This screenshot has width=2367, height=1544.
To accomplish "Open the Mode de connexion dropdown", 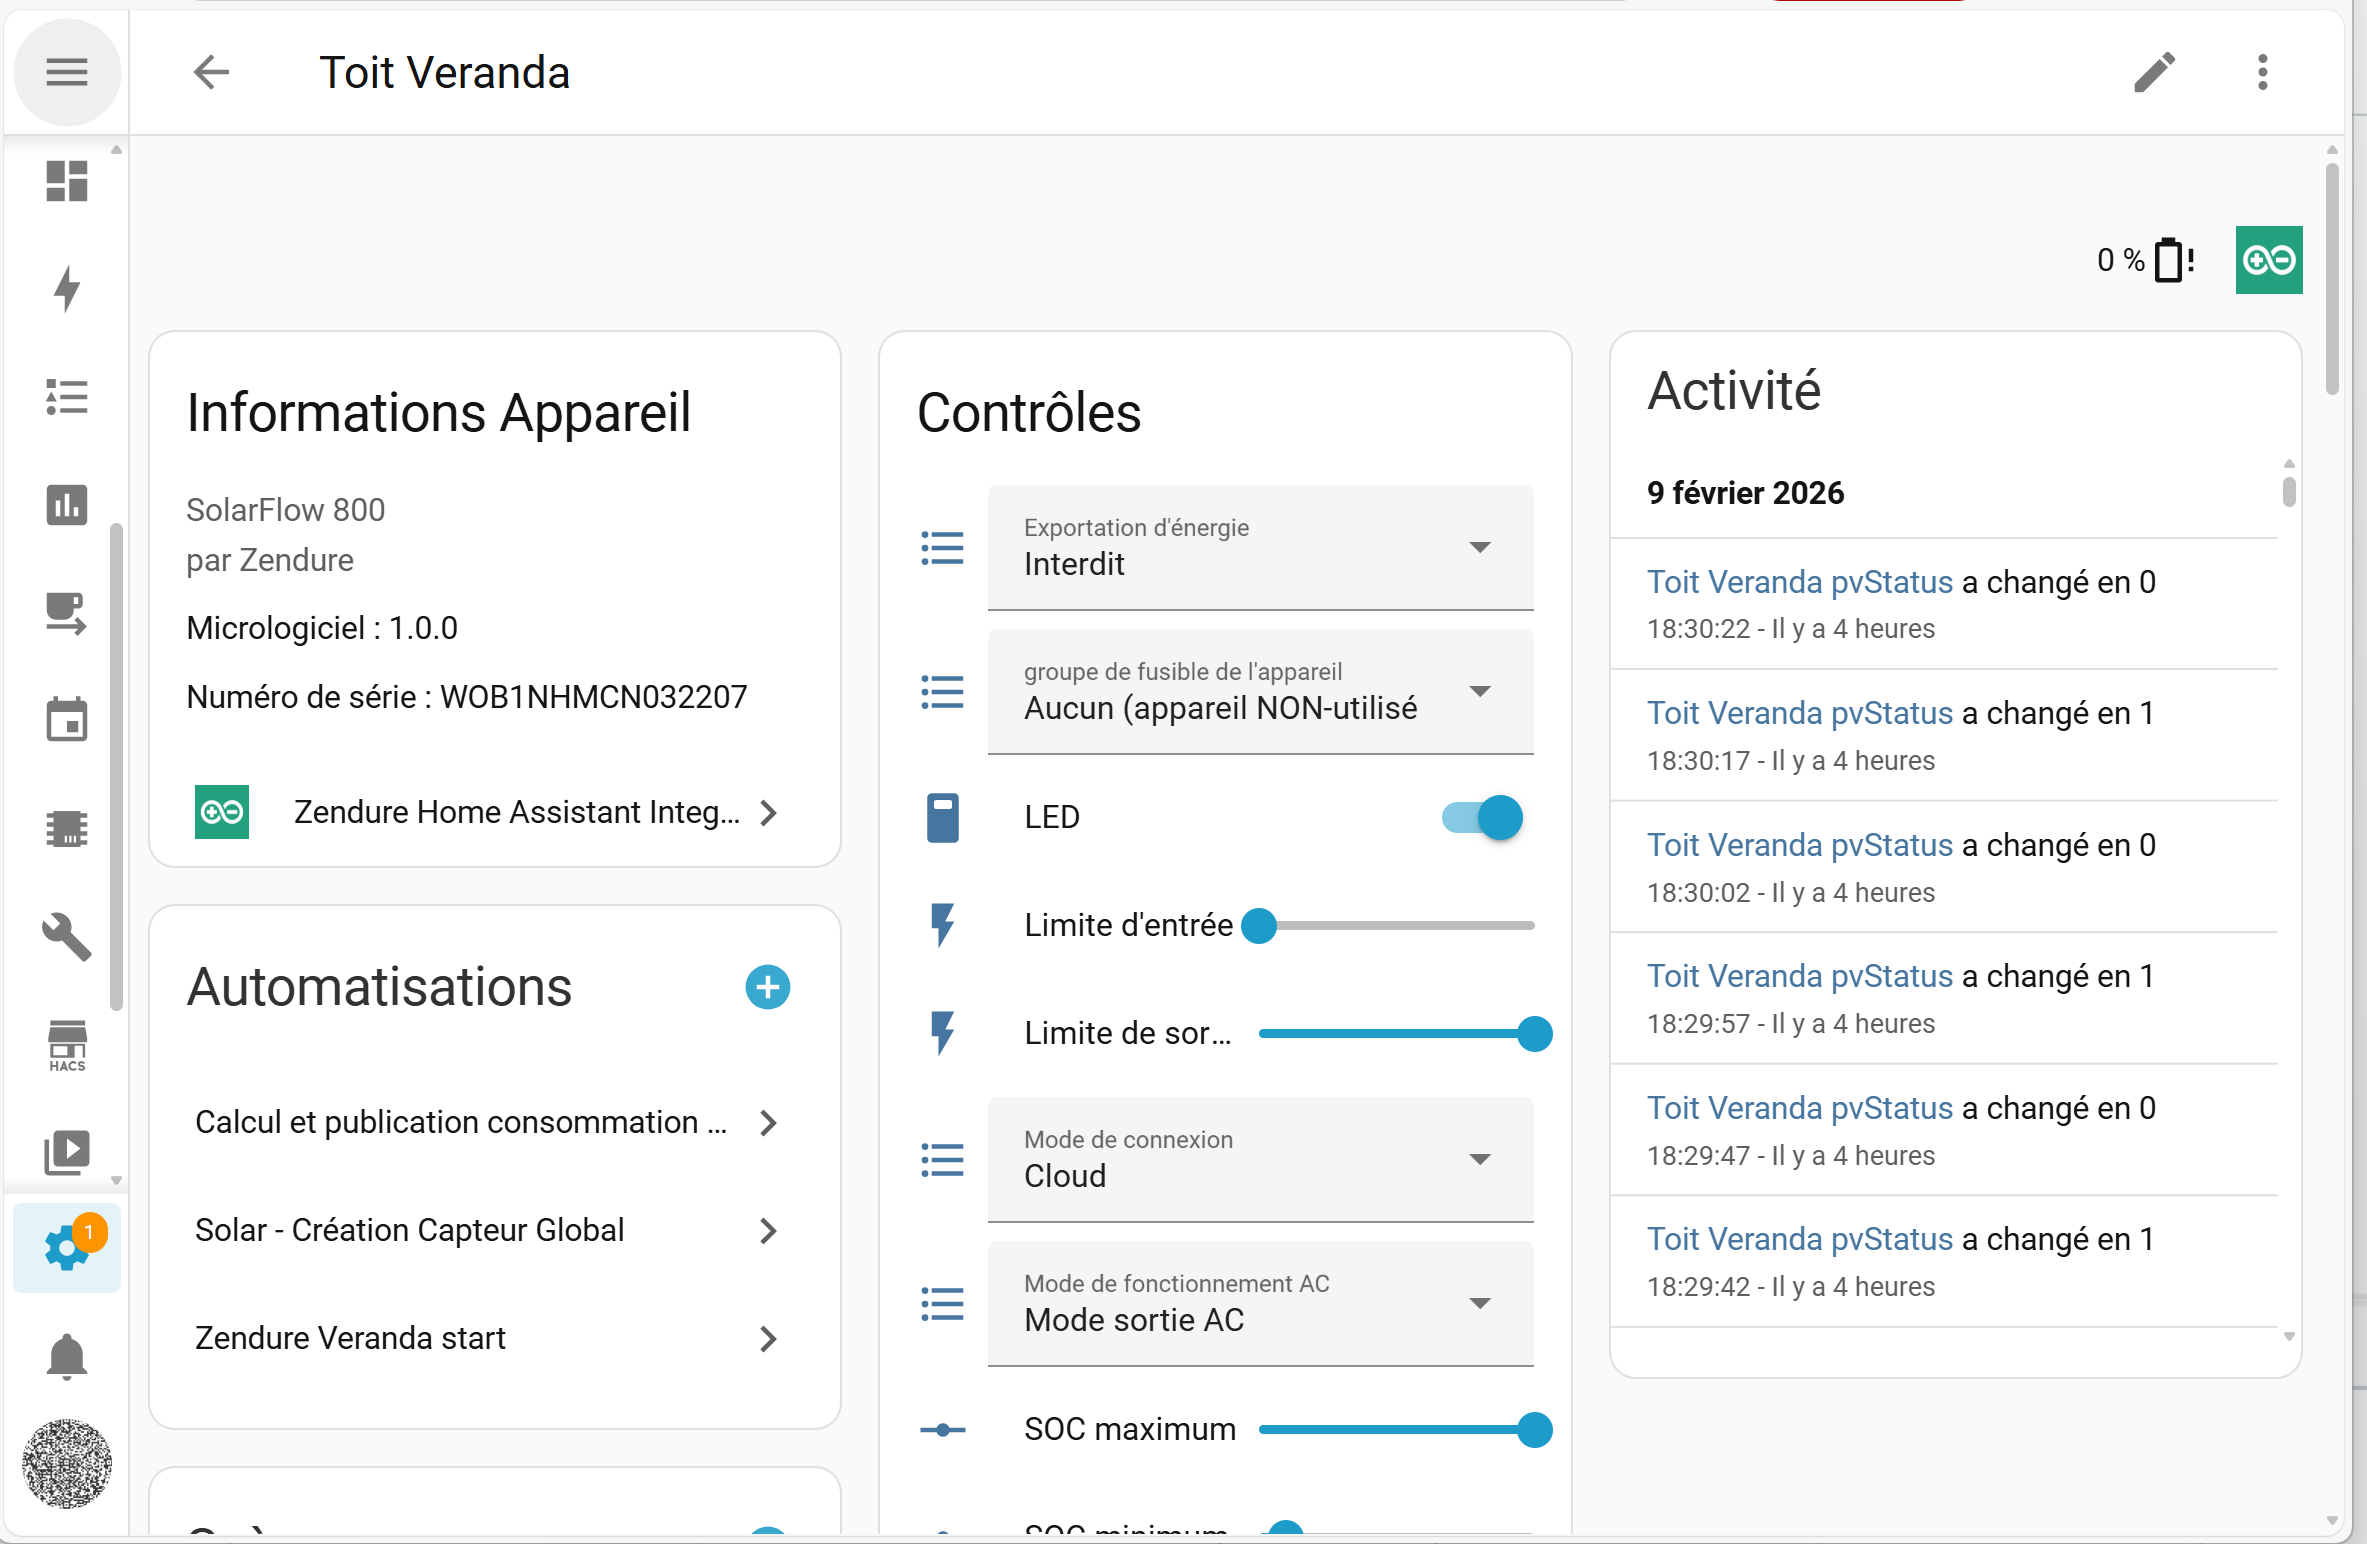I will click(1260, 1159).
